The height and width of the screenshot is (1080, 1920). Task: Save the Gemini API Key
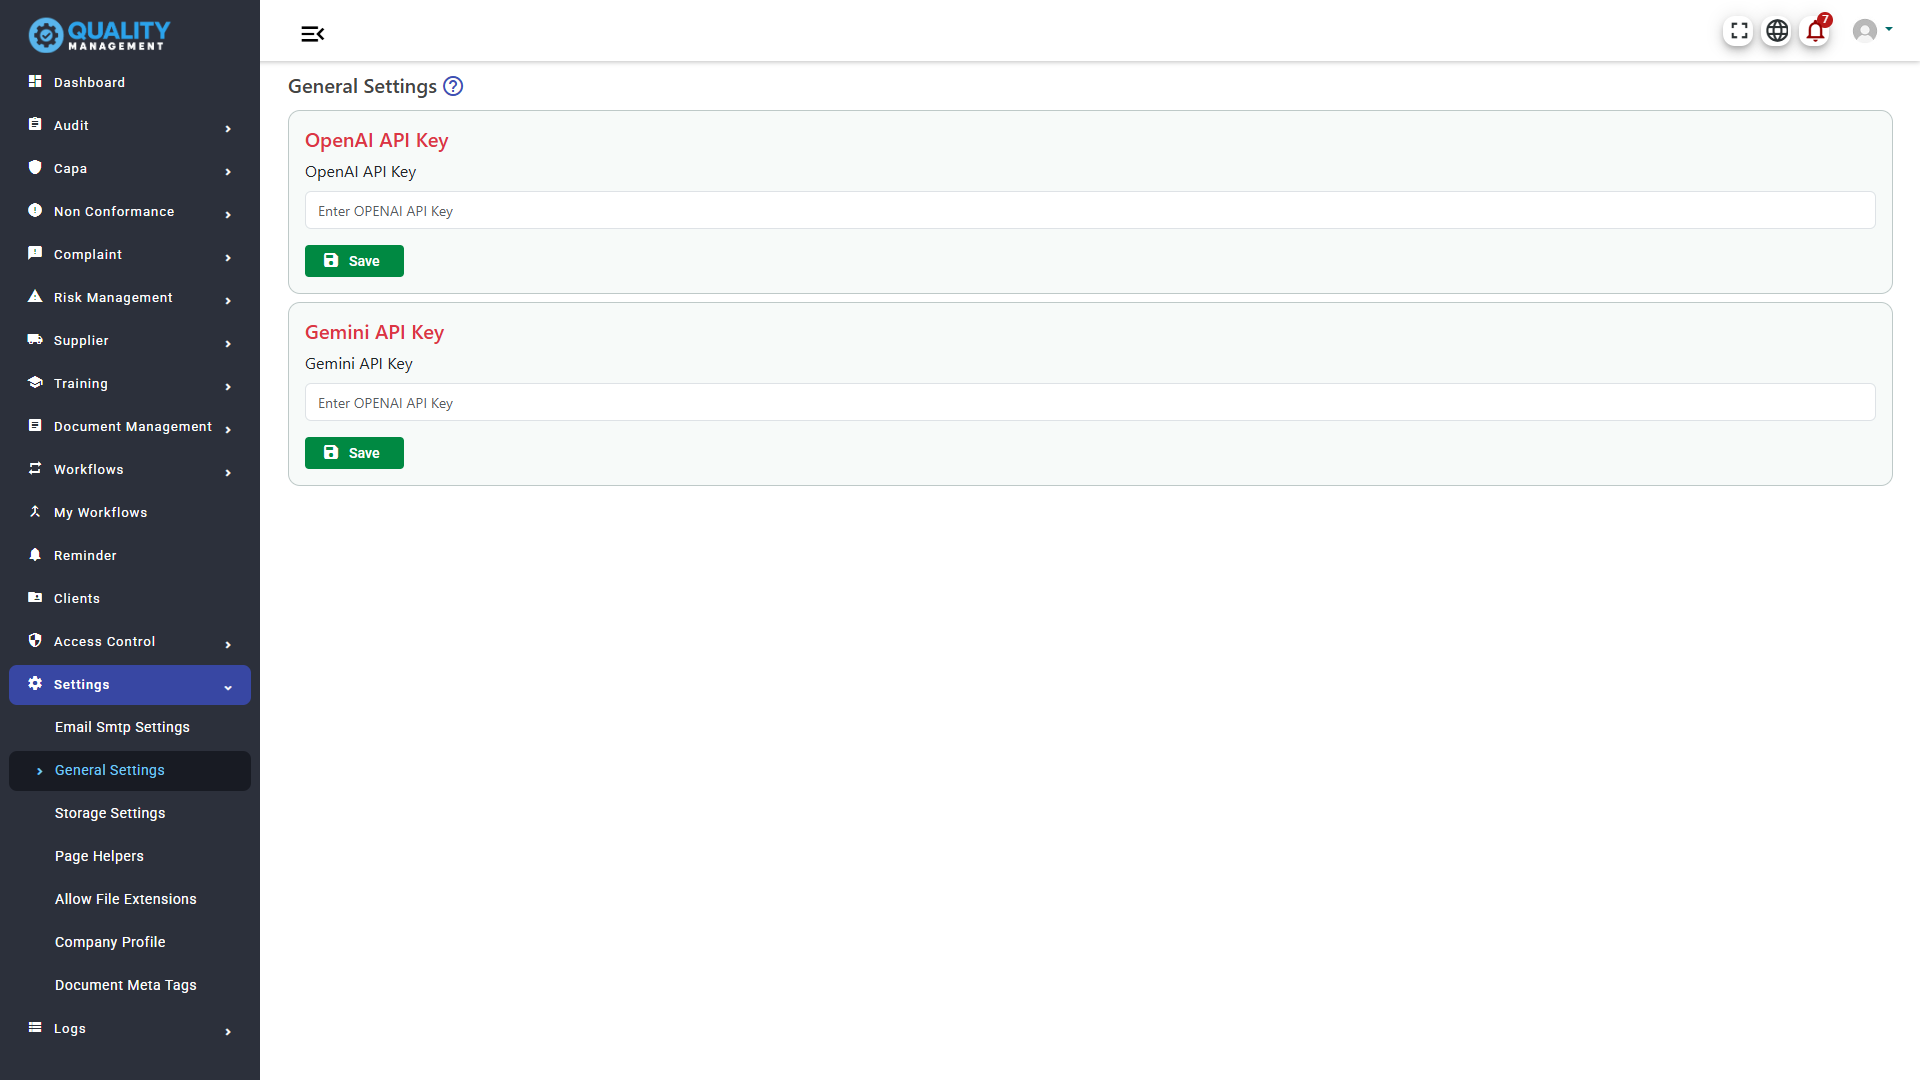tap(354, 453)
